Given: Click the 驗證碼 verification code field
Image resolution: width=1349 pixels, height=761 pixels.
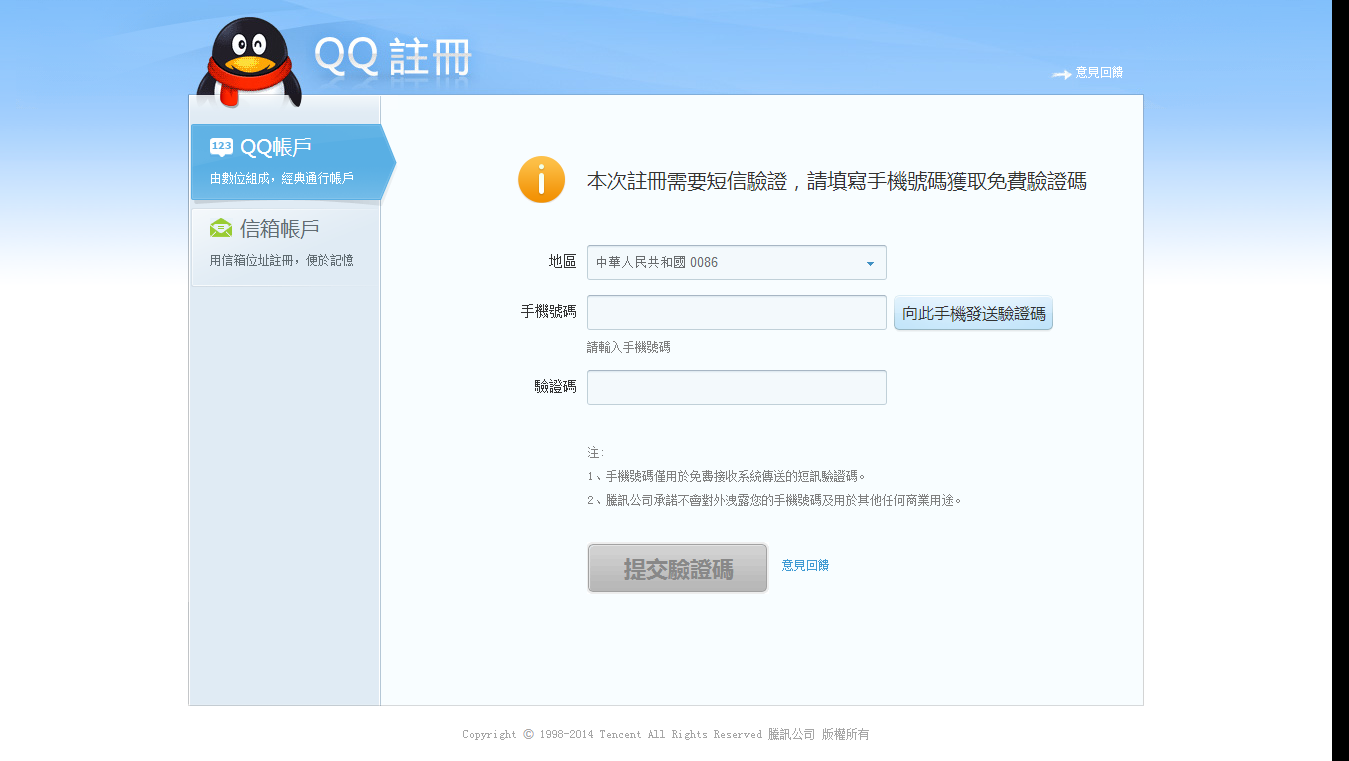Looking at the screenshot, I should (x=736, y=387).
